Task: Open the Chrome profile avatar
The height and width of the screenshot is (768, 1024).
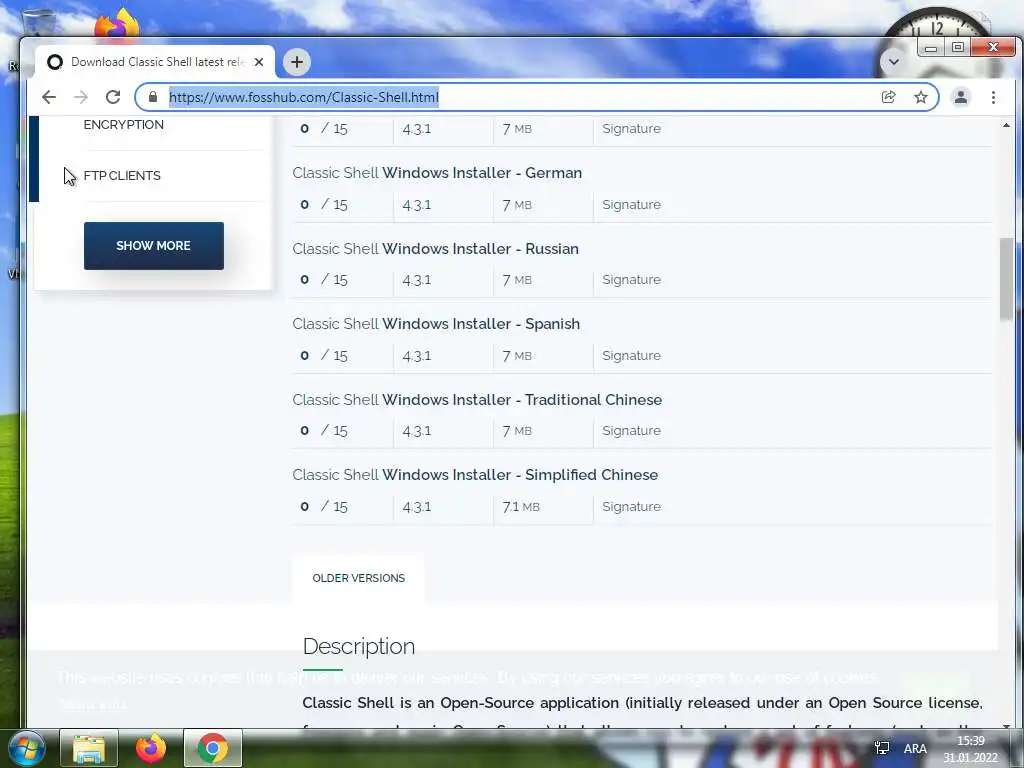Action: (961, 97)
